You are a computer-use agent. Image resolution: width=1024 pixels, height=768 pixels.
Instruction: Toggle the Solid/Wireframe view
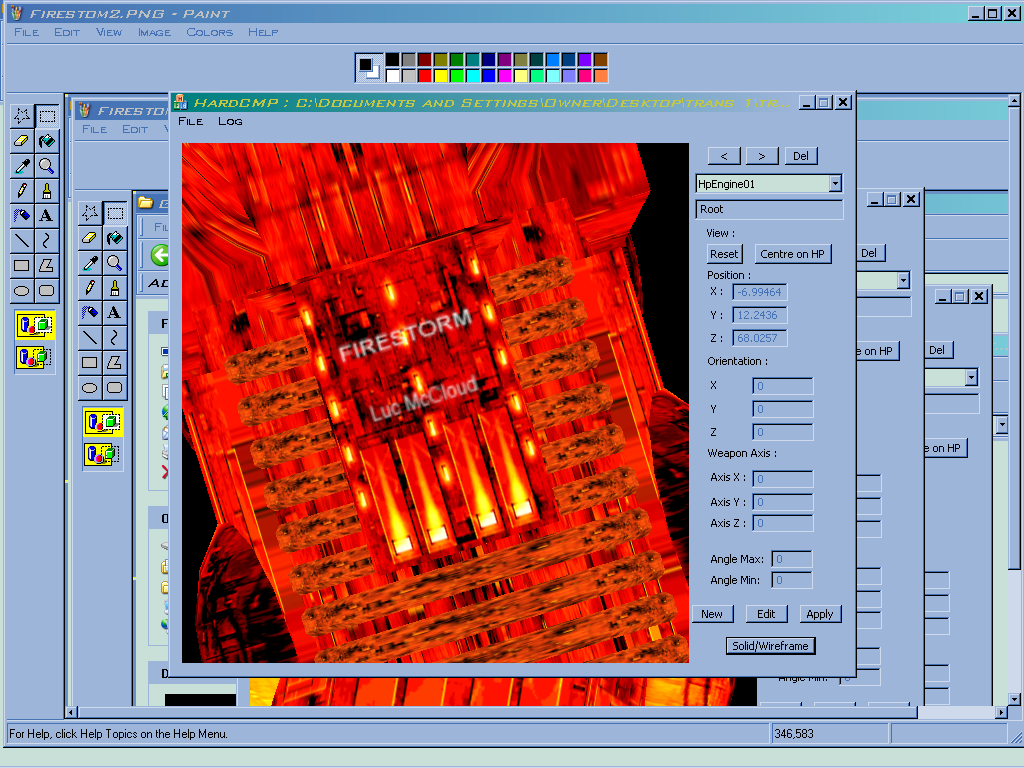(770, 646)
